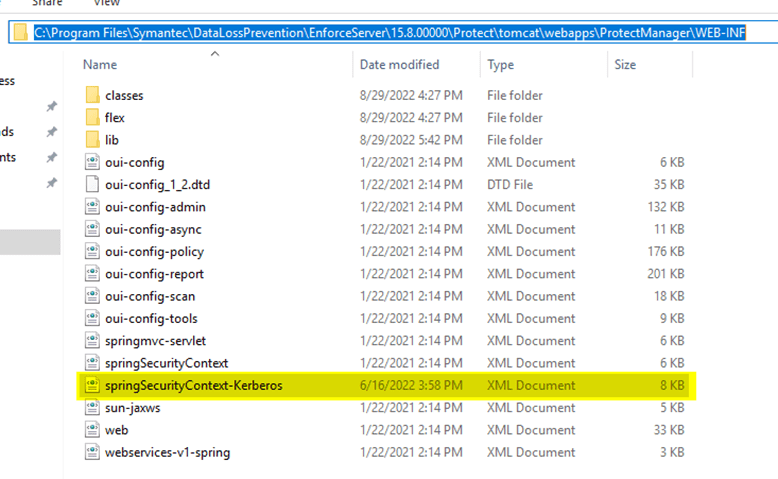Click the flex folder icon

point(92,118)
